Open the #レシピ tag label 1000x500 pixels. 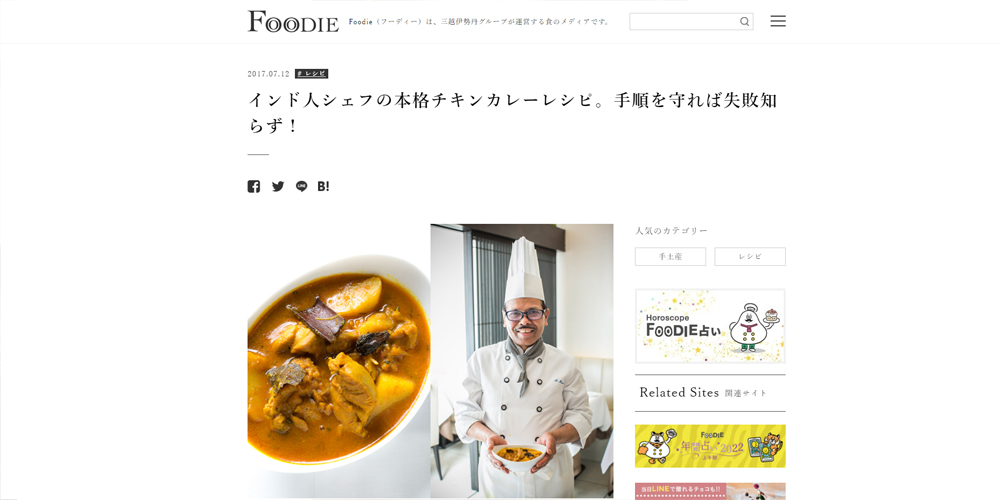click(311, 74)
